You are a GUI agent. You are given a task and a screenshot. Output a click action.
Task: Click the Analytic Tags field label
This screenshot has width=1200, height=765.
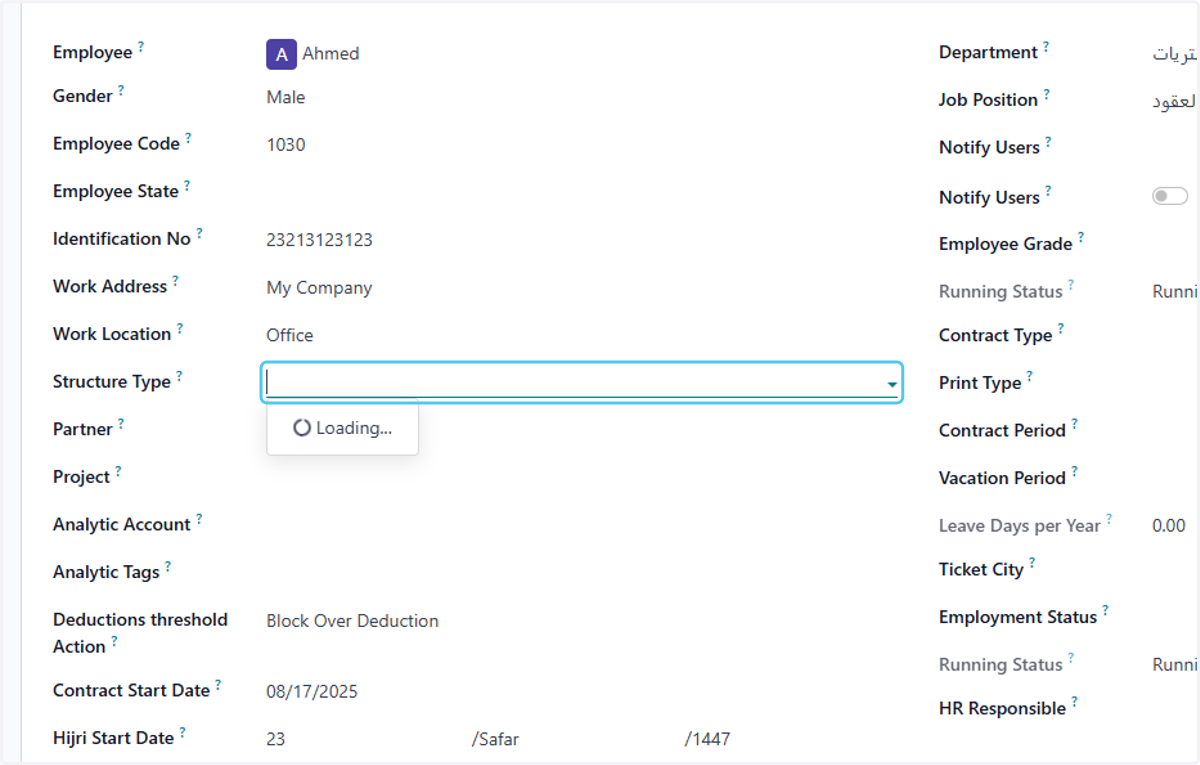[106, 573]
